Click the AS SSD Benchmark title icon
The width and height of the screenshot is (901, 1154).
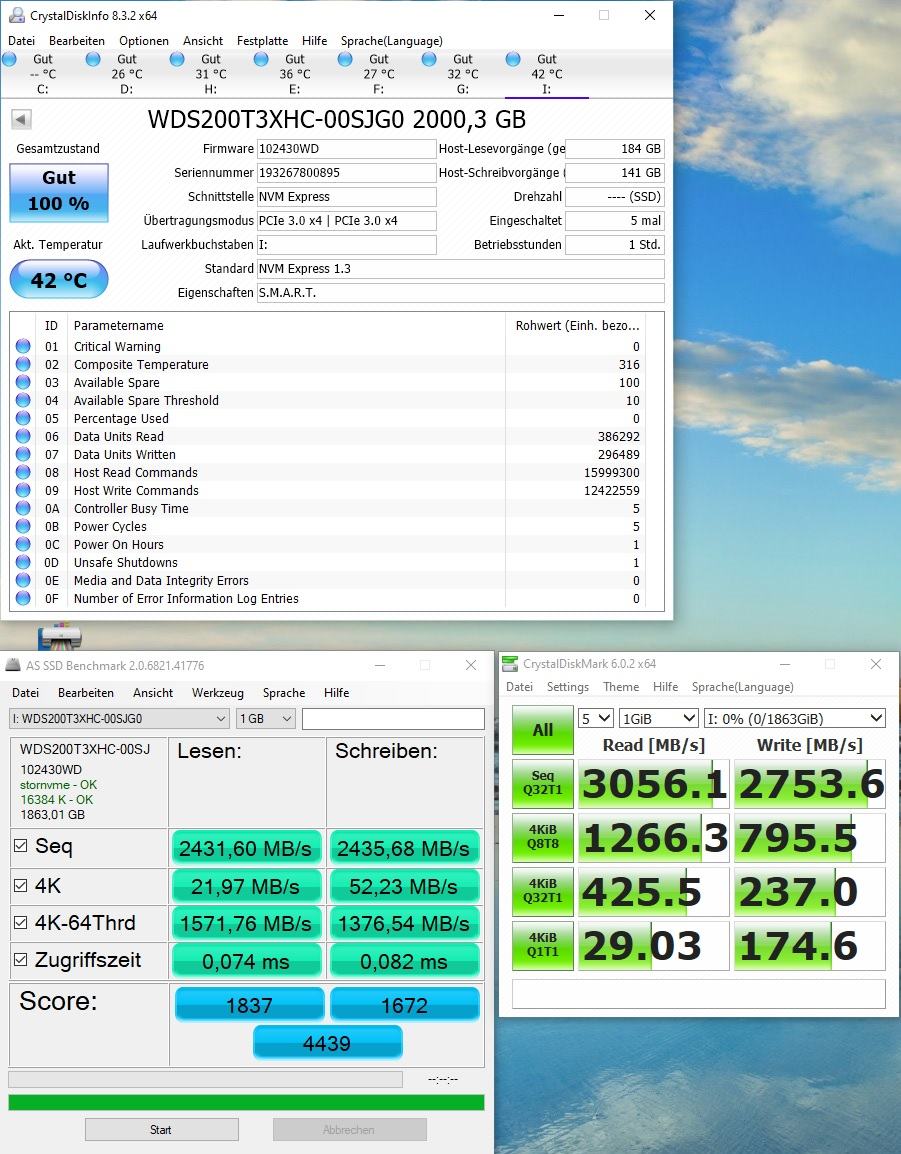click(x=13, y=665)
